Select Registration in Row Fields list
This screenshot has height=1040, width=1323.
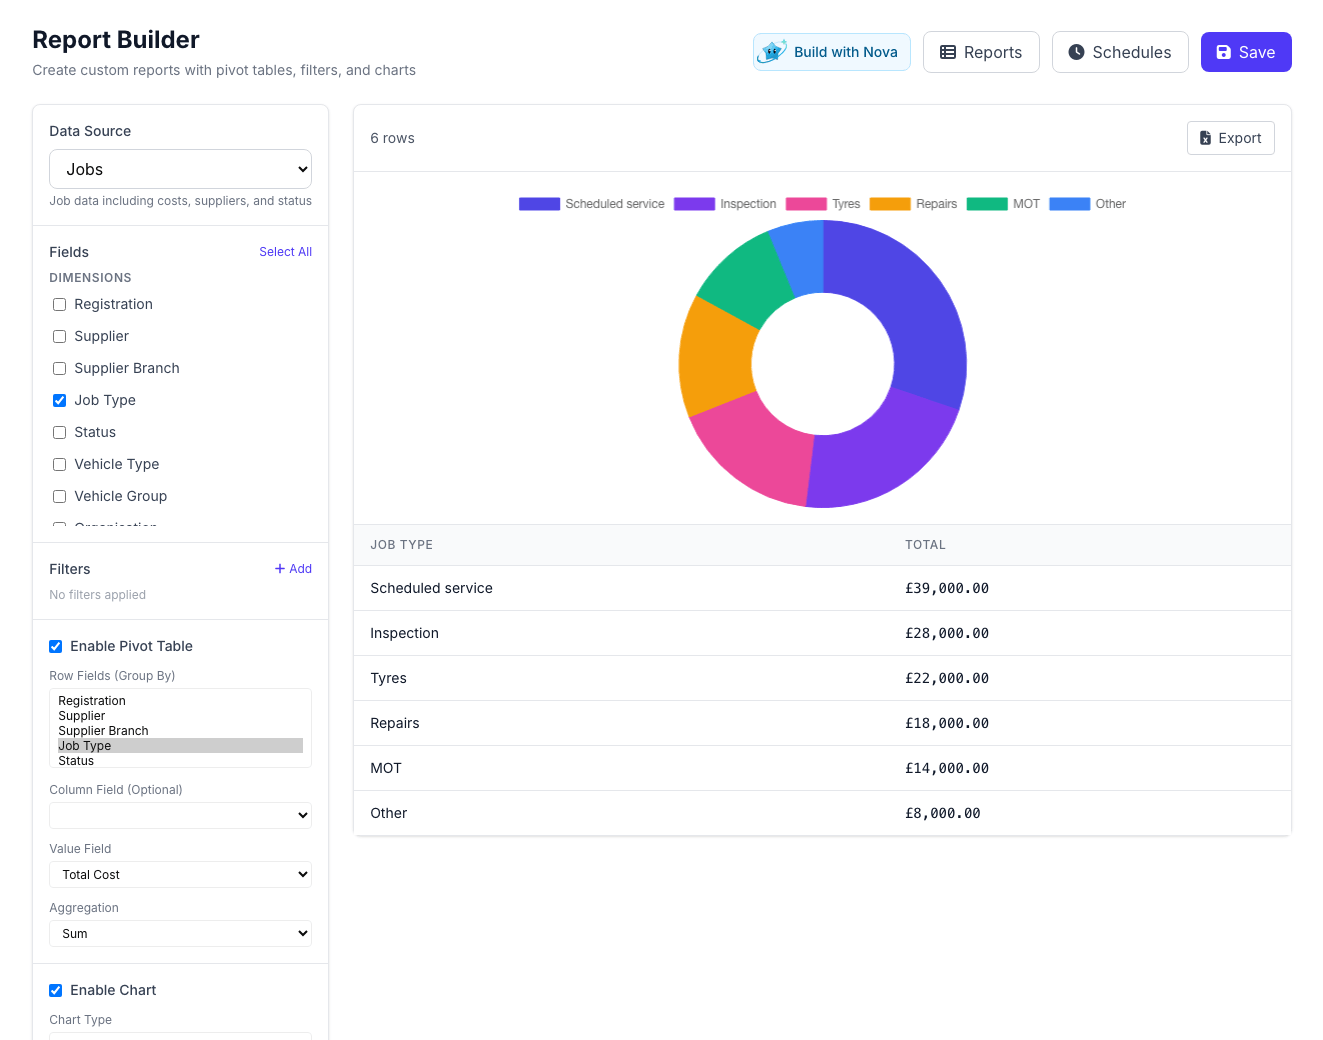coord(180,701)
